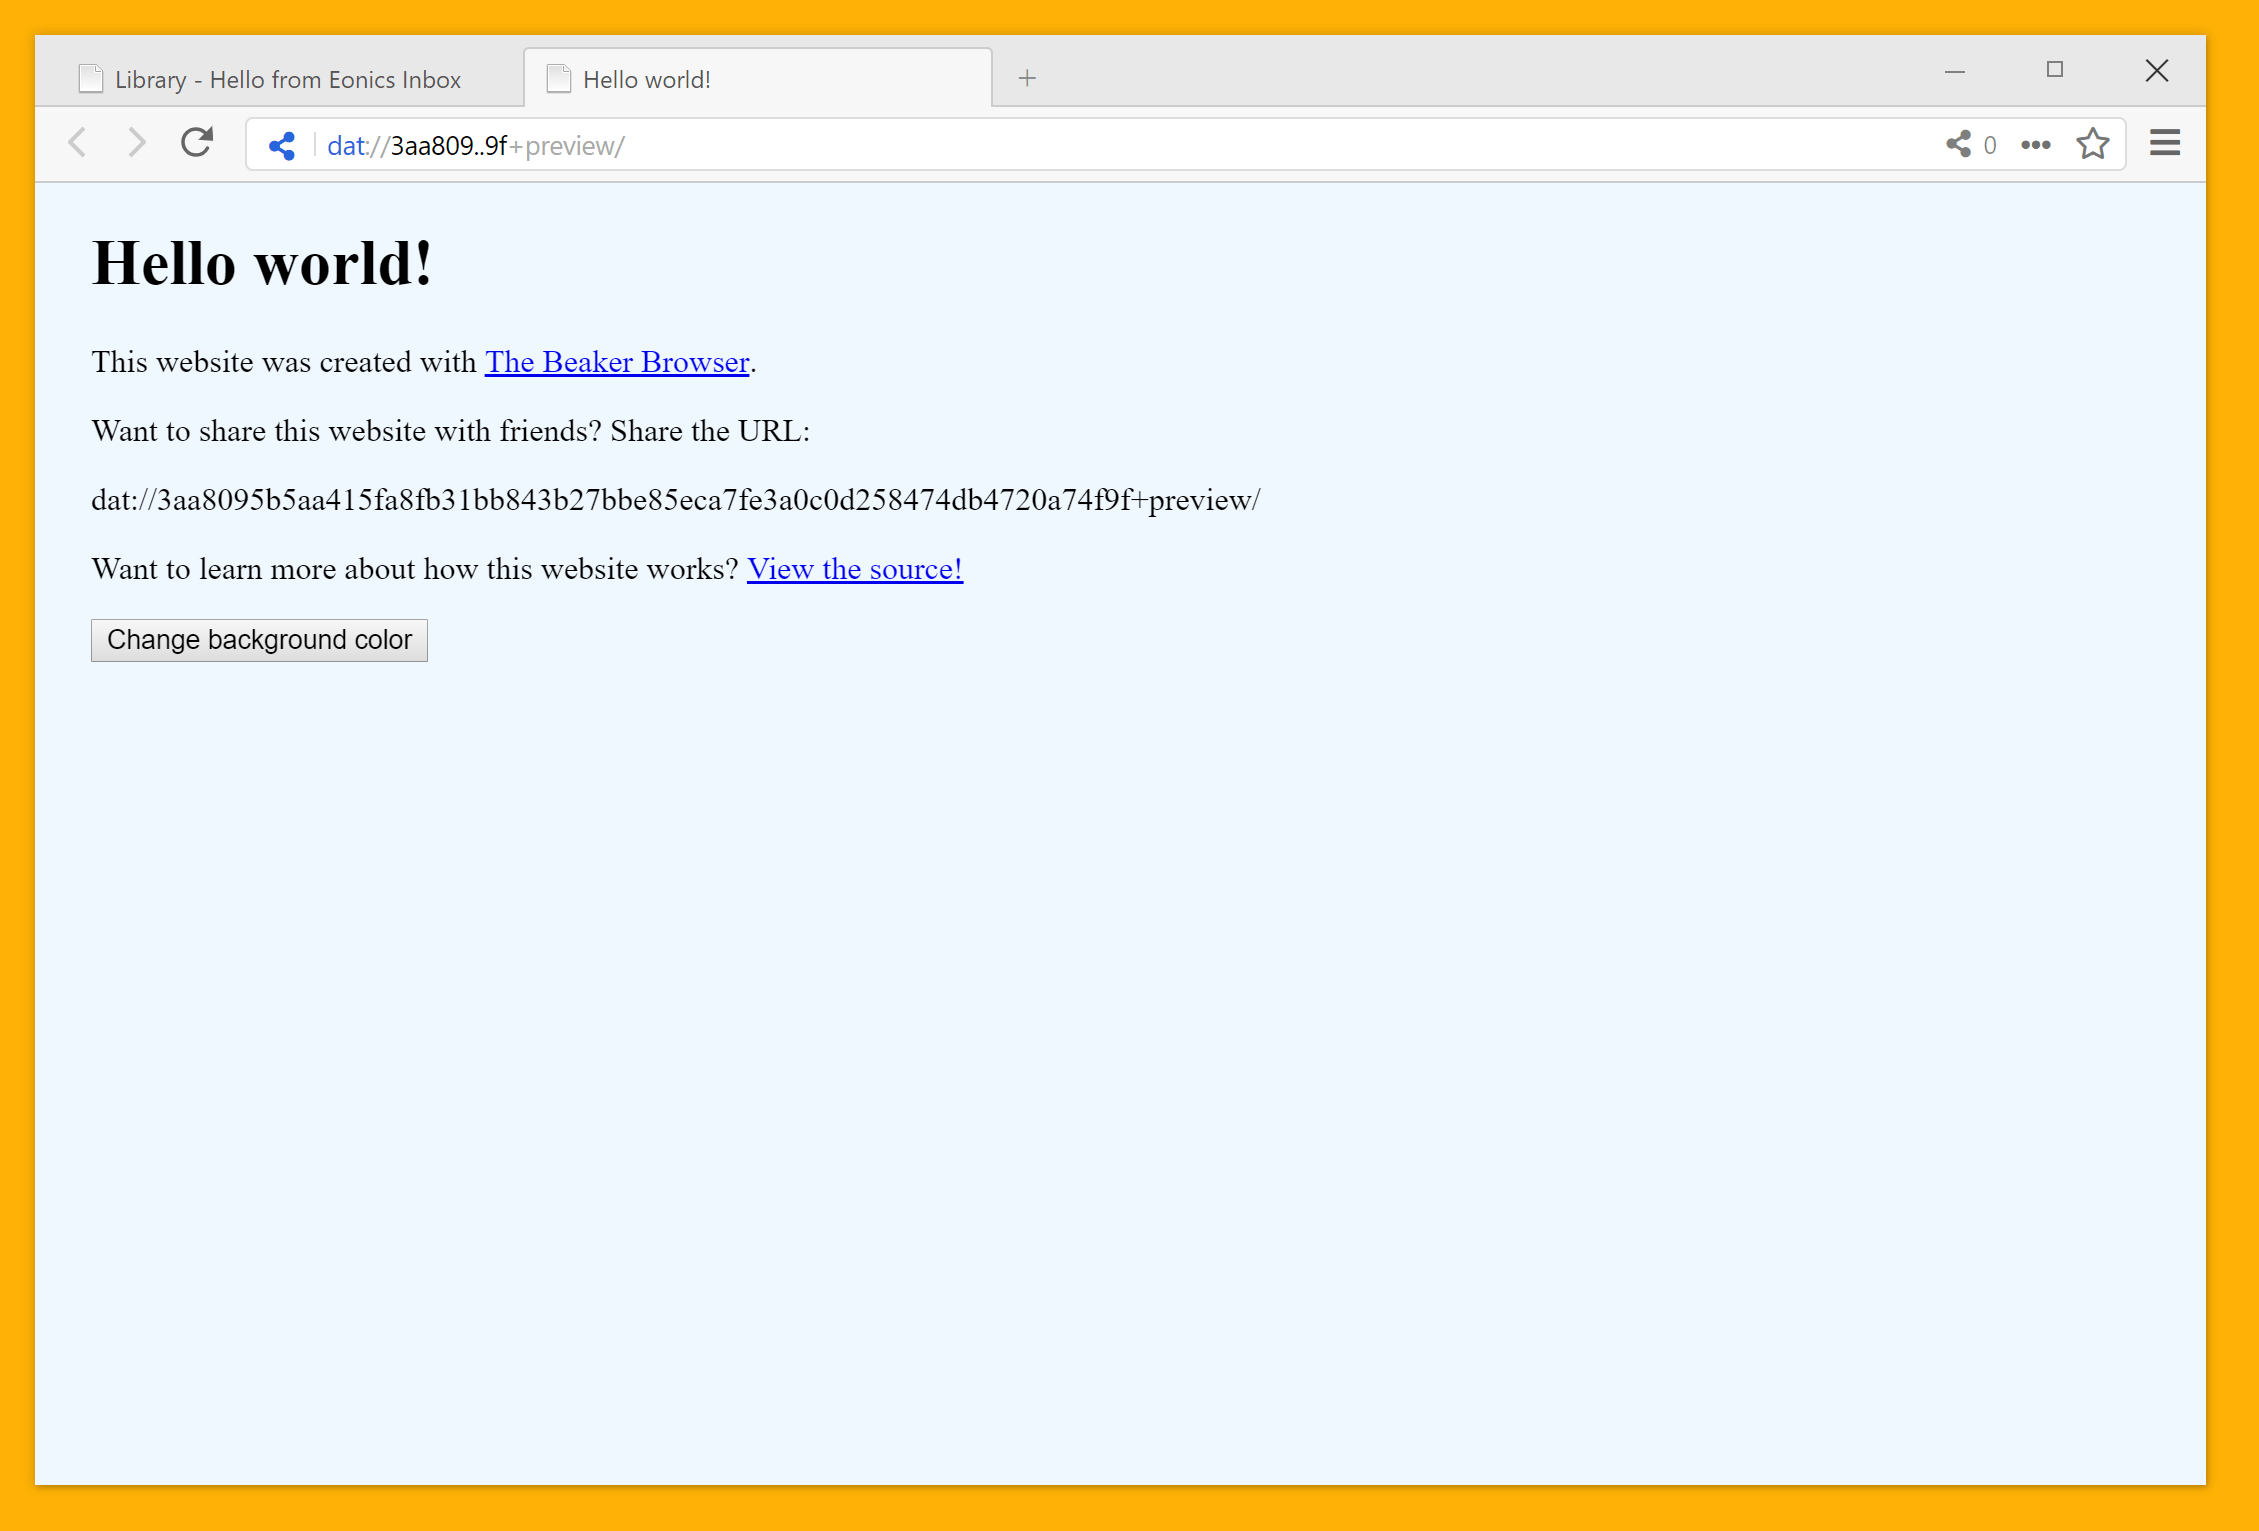Follow The Beaker Browser link
This screenshot has height=1531, width=2259.
point(616,362)
